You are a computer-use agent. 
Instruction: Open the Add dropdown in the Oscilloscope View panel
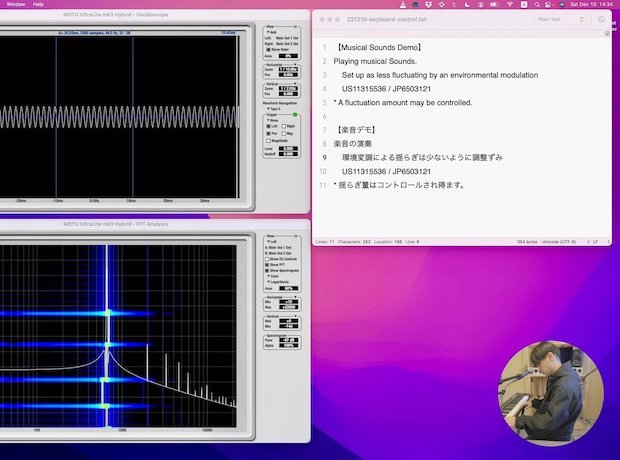click(x=272, y=32)
